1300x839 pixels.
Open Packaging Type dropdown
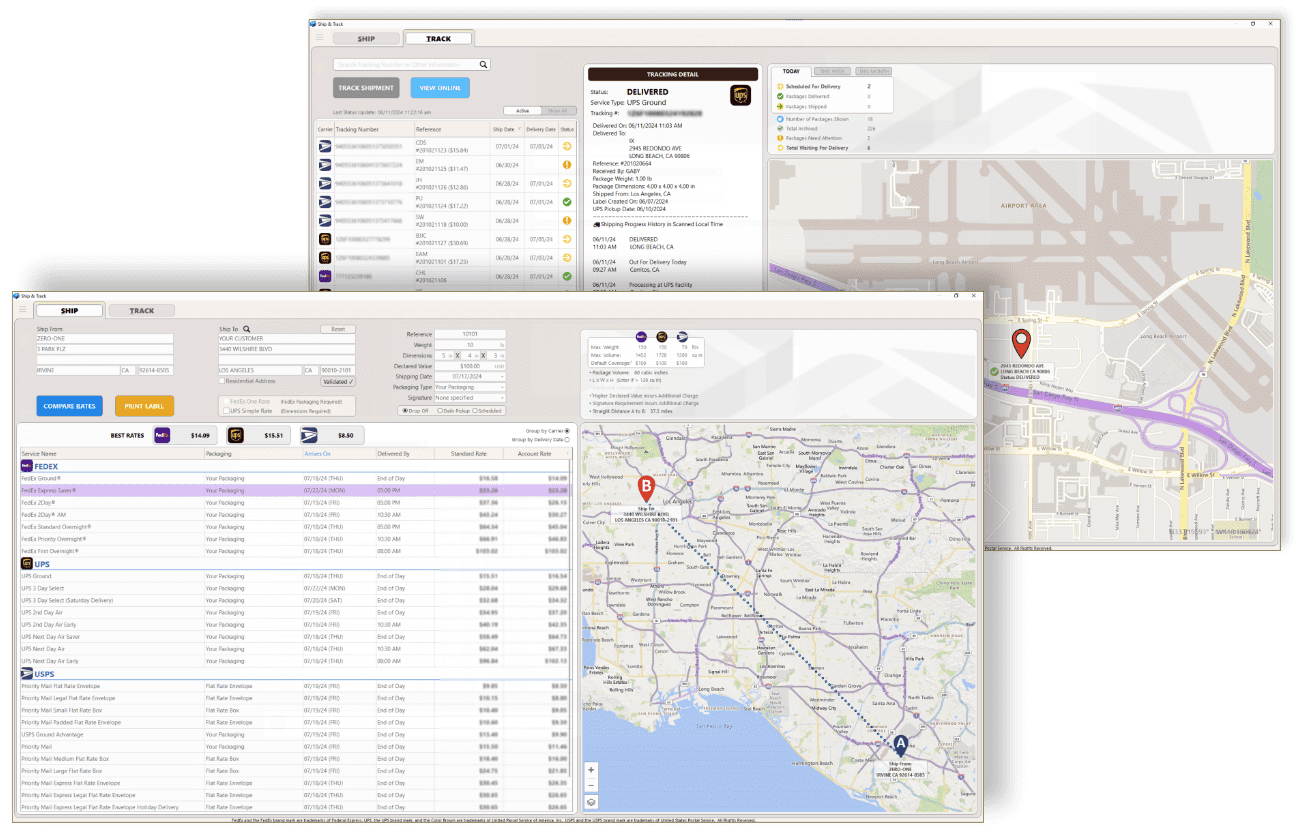point(470,387)
